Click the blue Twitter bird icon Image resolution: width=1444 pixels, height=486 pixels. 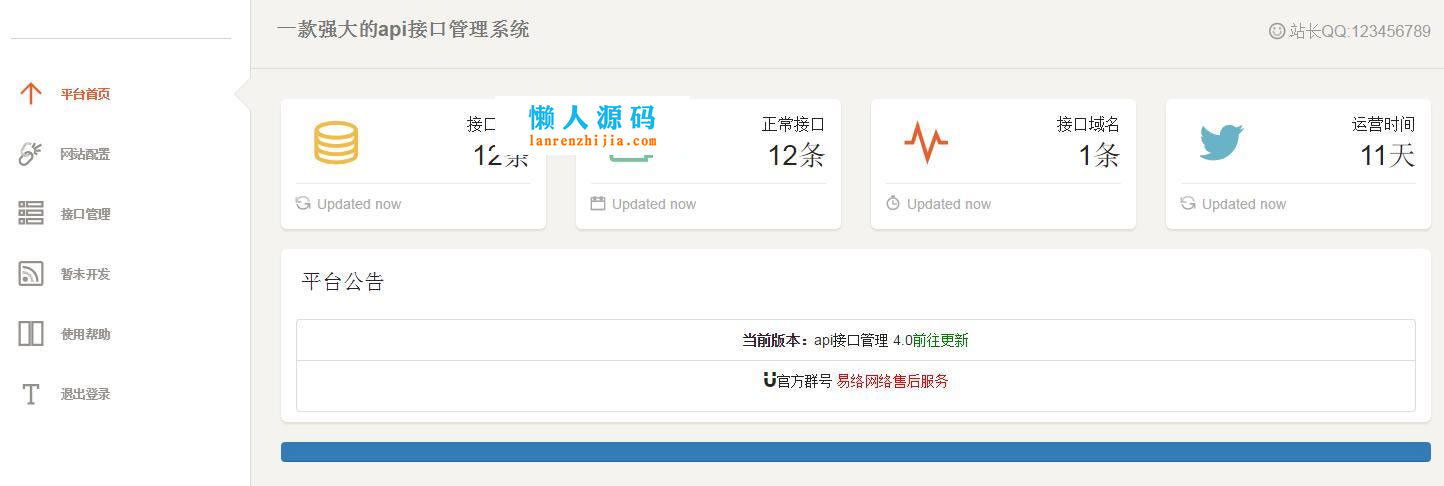point(1221,143)
